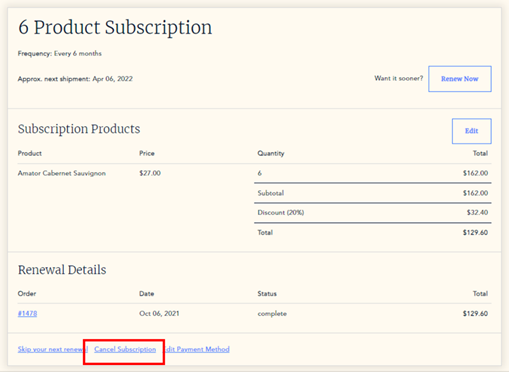509x372 pixels.
Task: Click the Subtotal label
Action: click(271, 193)
